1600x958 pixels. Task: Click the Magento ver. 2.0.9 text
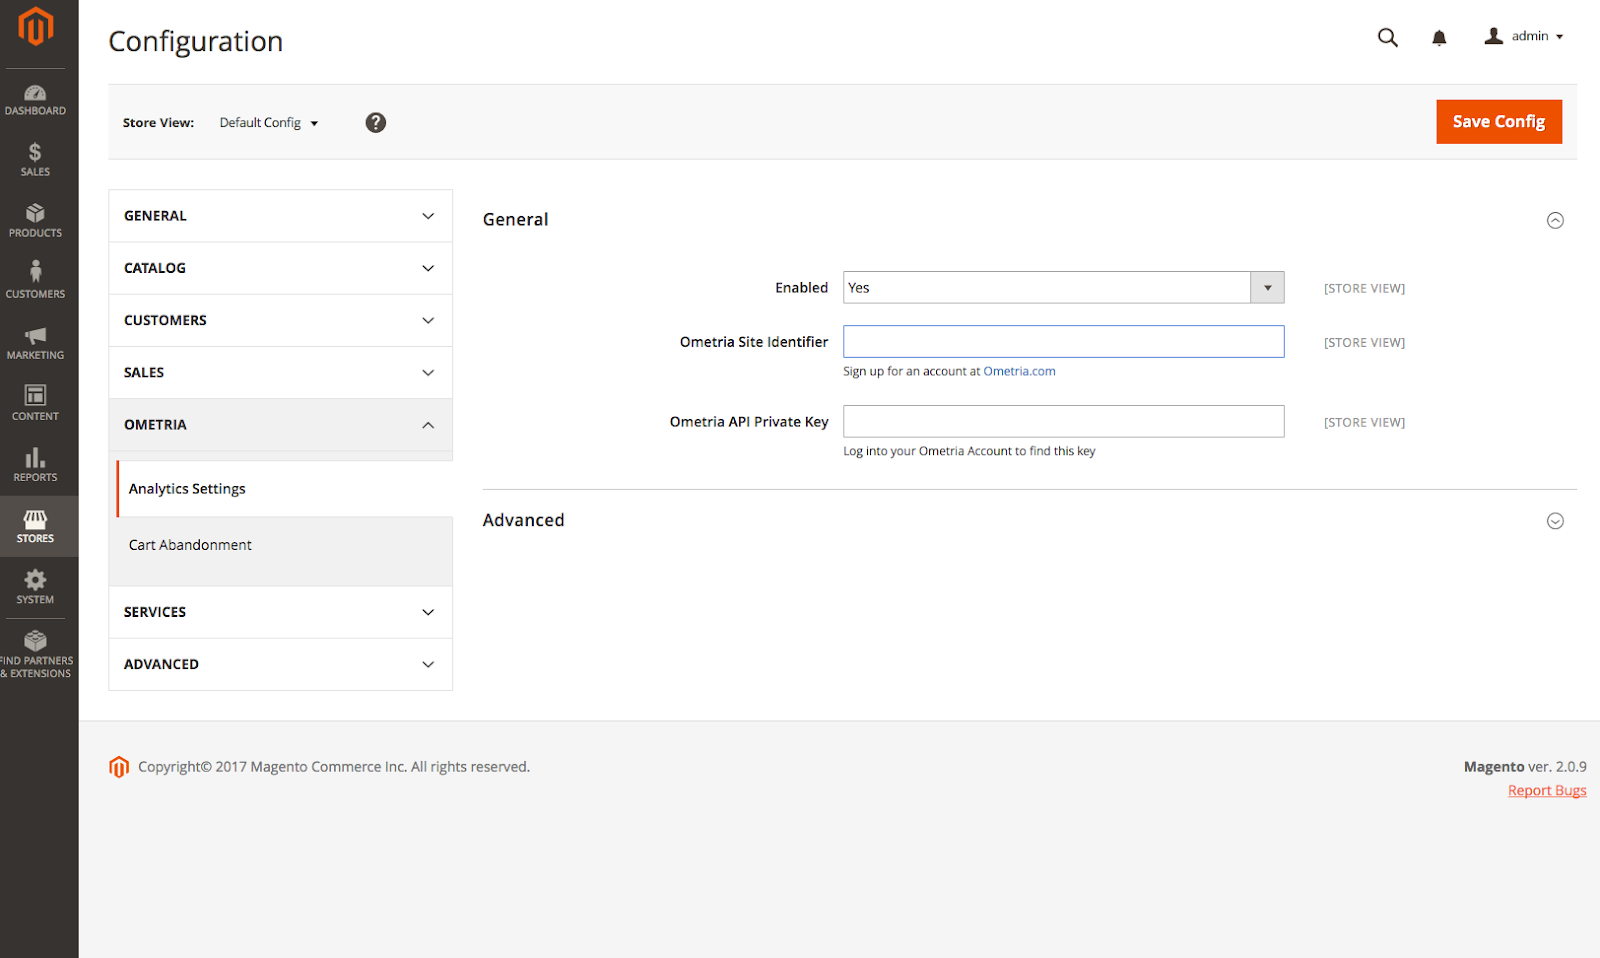1525,767
